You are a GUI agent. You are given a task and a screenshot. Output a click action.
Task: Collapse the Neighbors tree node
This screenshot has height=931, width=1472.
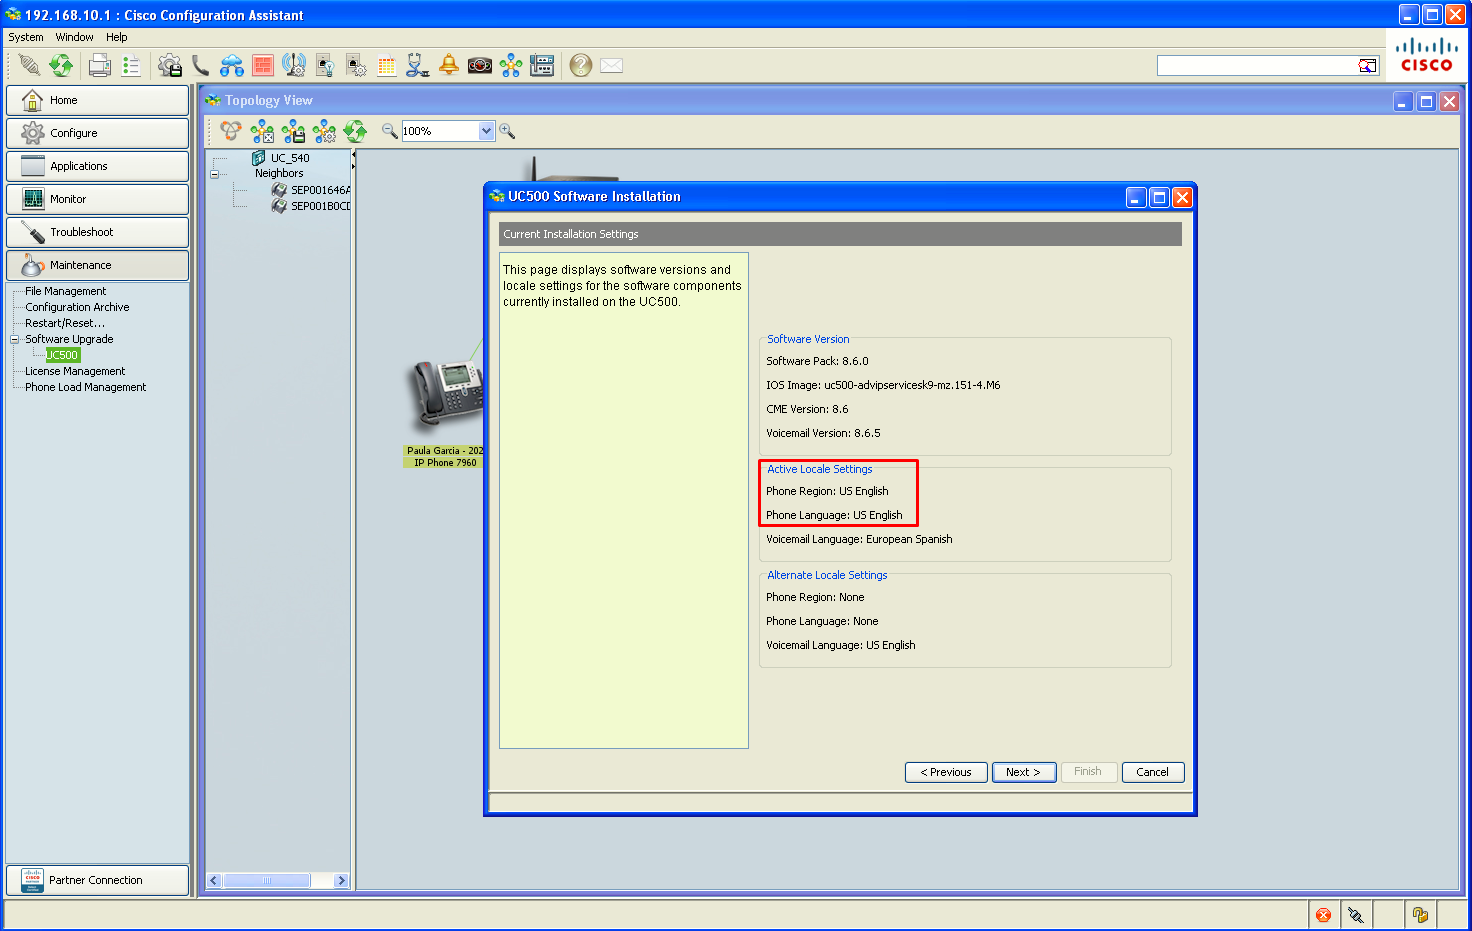(x=214, y=174)
